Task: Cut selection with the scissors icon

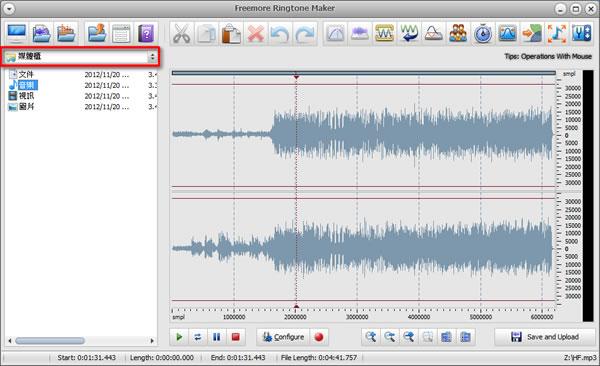Action: (181, 34)
